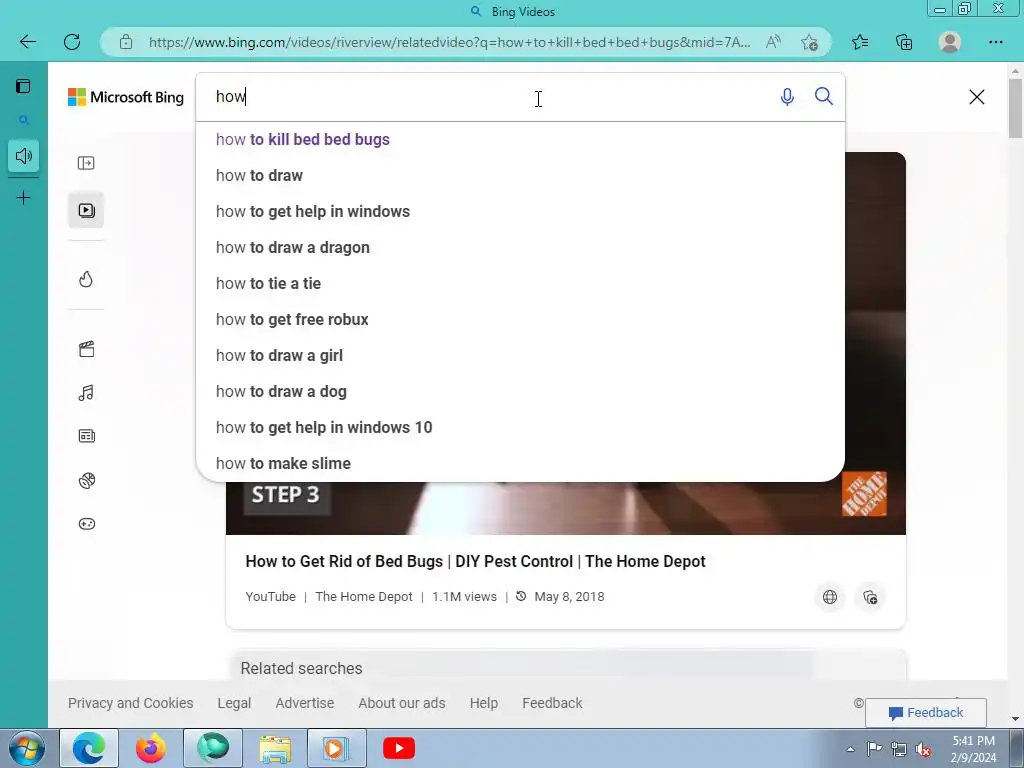Open Music videos note icon
1024x768 pixels.
click(x=86, y=392)
